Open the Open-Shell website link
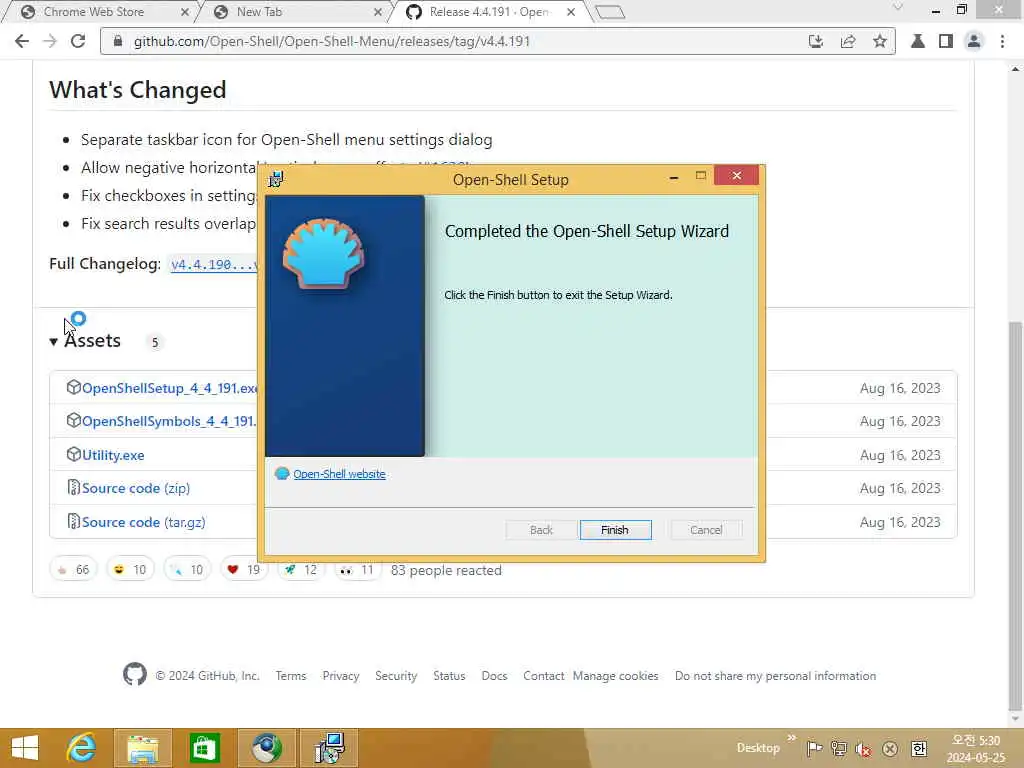The image size is (1024, 768). (x=339, y=474)
